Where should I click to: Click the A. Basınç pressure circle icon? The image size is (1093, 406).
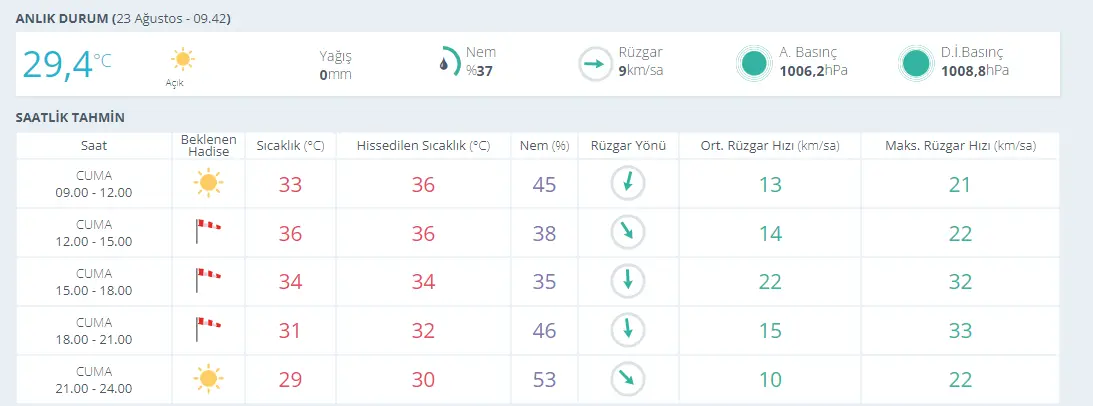755,64
